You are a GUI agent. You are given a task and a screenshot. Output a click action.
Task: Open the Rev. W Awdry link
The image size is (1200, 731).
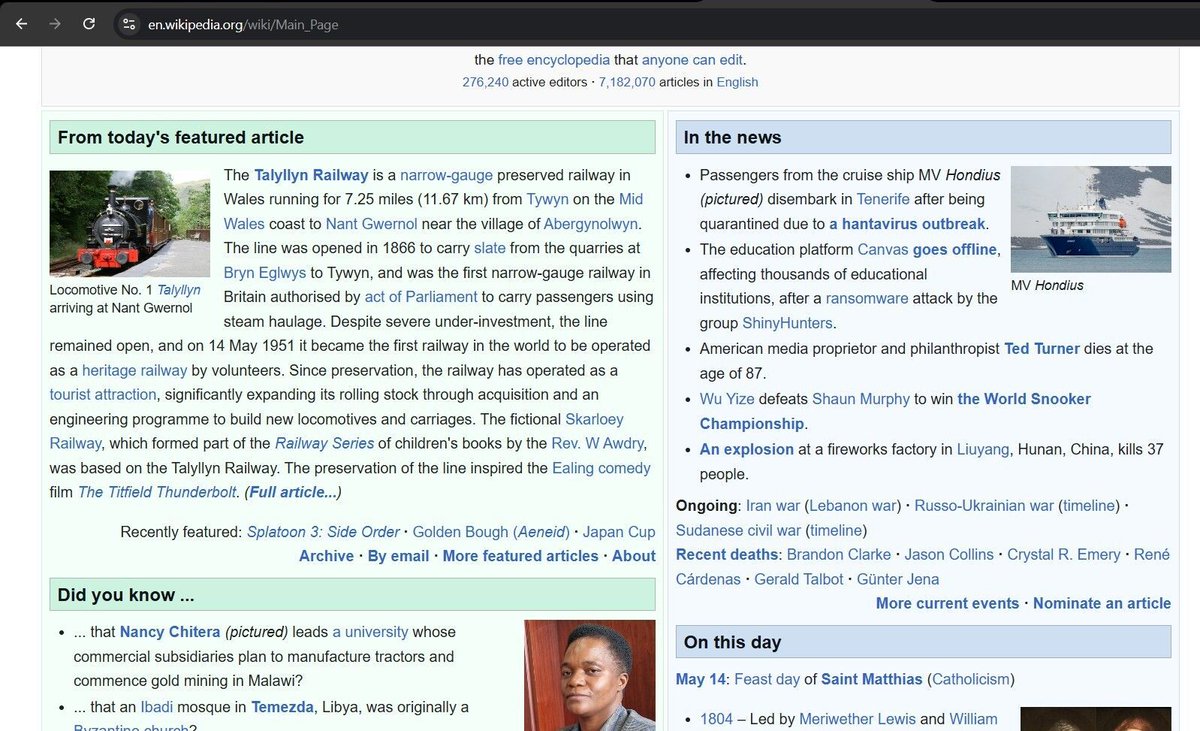point(598,443)
